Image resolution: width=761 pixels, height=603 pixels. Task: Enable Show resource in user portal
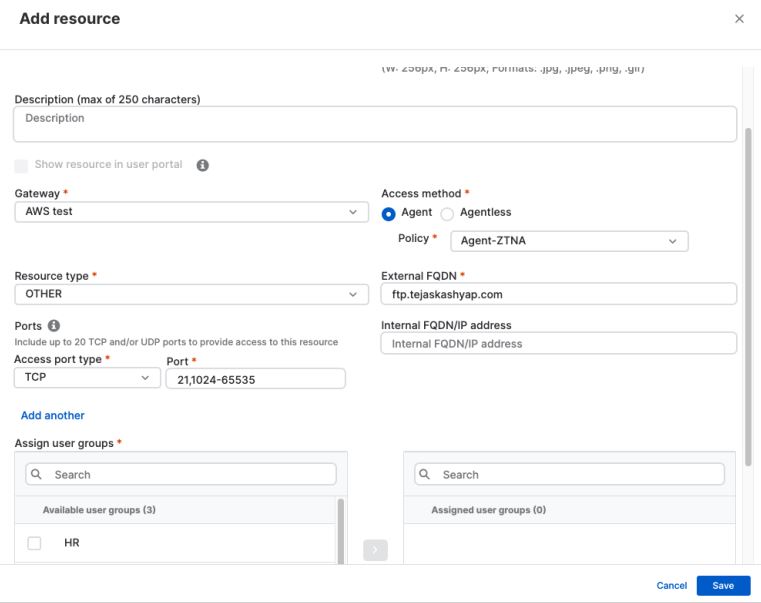pyautogui.click(x=21, y=165)
